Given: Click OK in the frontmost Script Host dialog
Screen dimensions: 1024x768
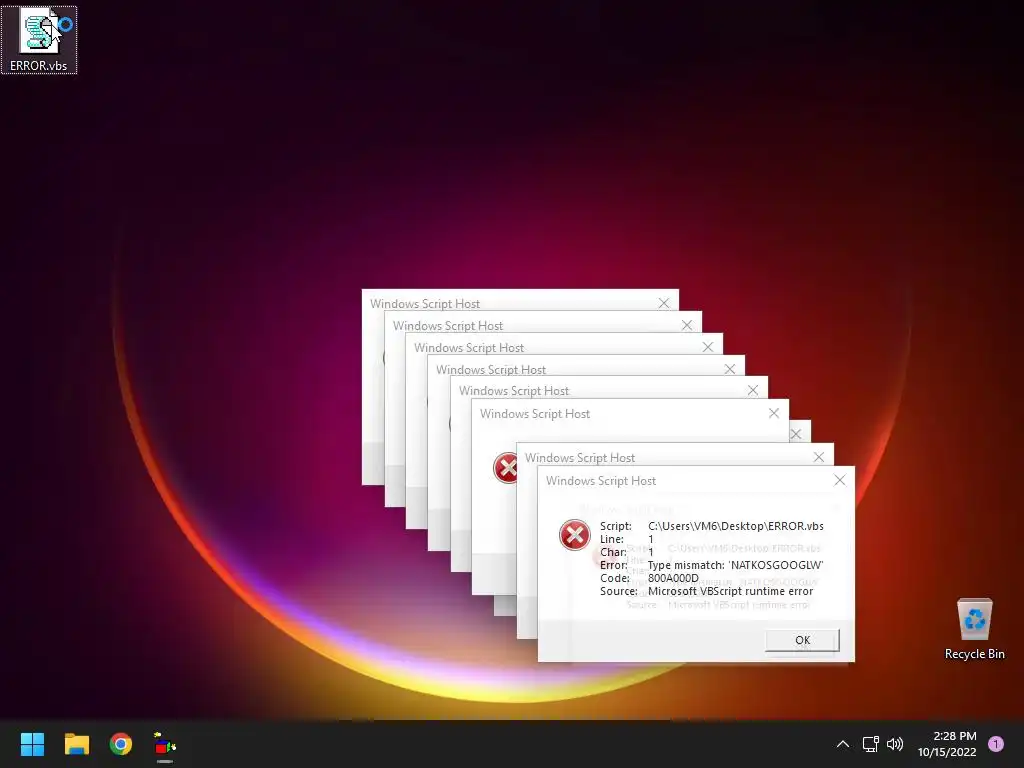Looking at the screenshot, I should pyautogui.click(x=803, y=640).
